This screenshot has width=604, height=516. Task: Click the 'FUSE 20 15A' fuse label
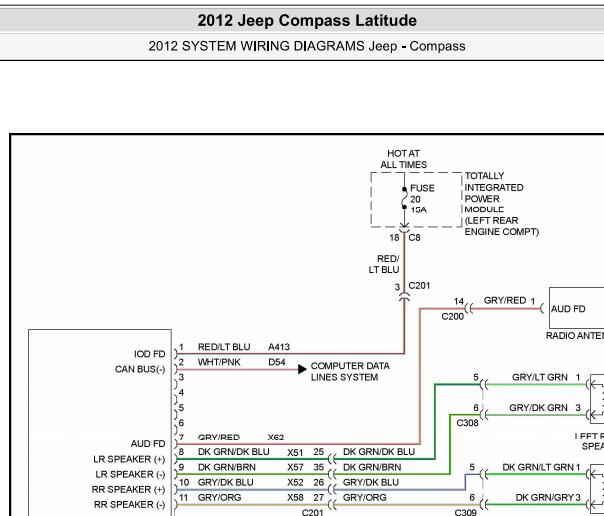coord(422,199)
